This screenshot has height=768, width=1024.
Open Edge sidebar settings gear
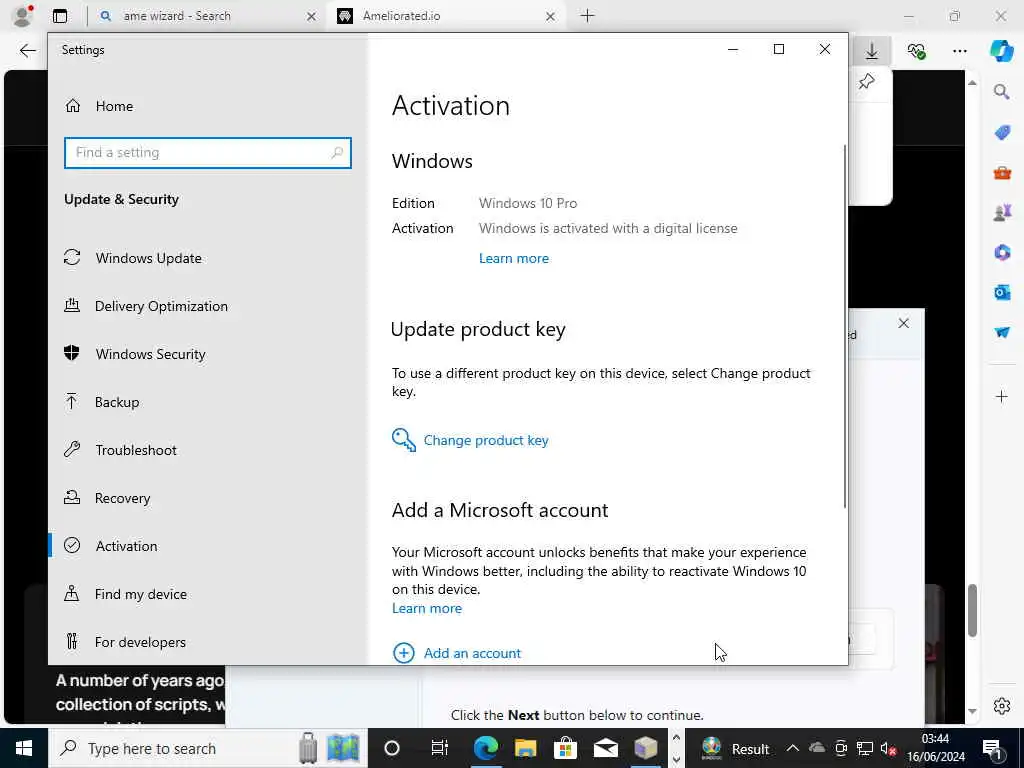[1002, 706]
